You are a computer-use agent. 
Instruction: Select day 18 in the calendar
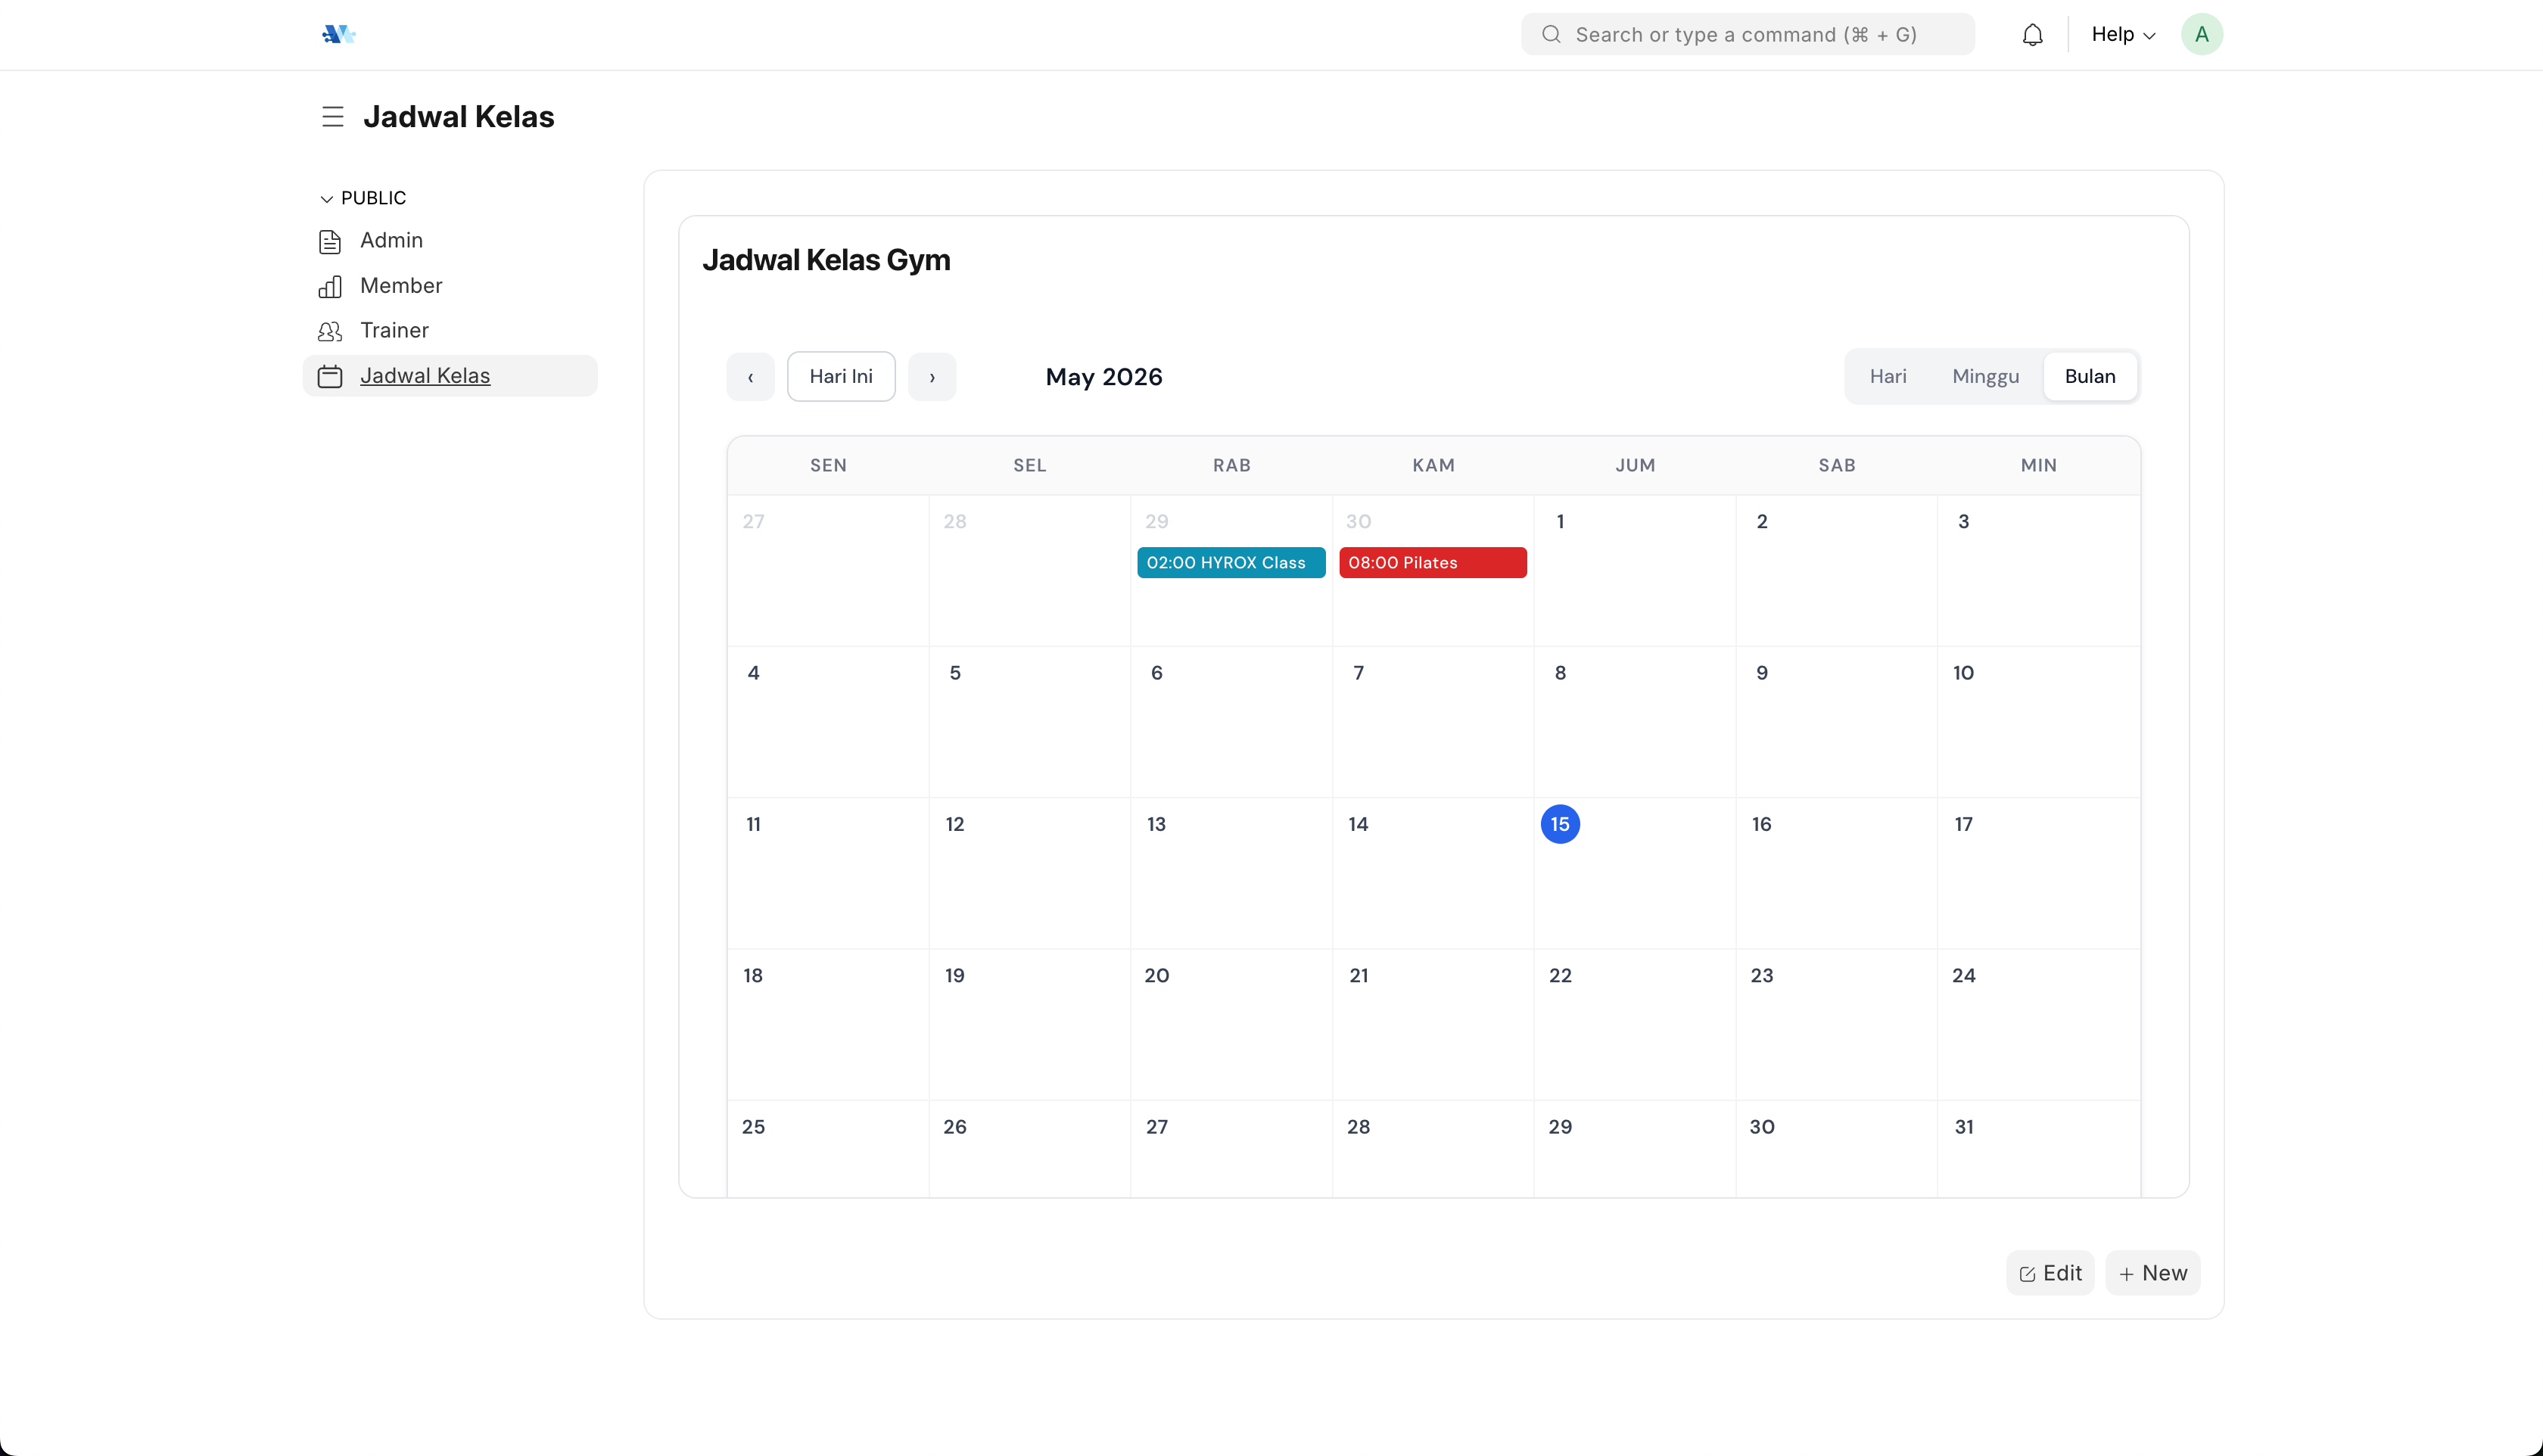click(x=753, y=976)
